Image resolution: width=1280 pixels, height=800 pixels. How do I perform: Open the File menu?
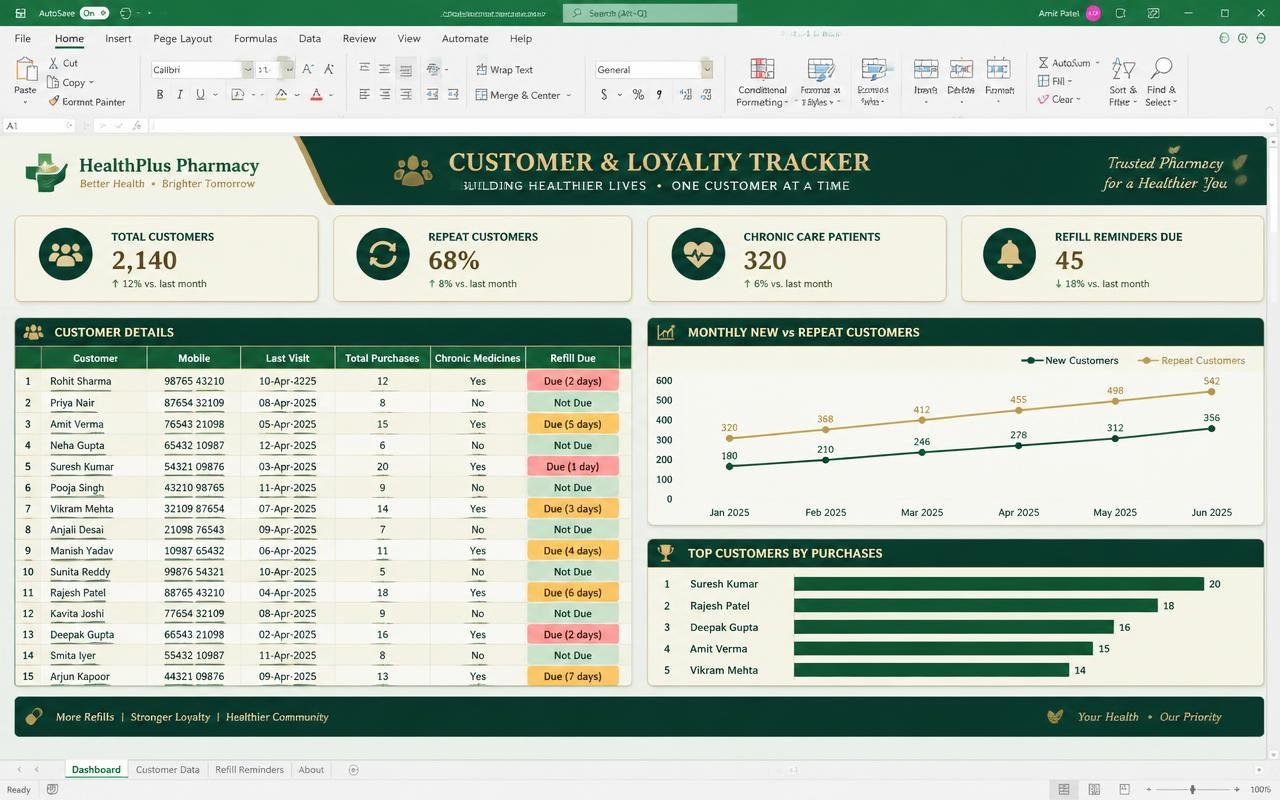click(22, 39)
